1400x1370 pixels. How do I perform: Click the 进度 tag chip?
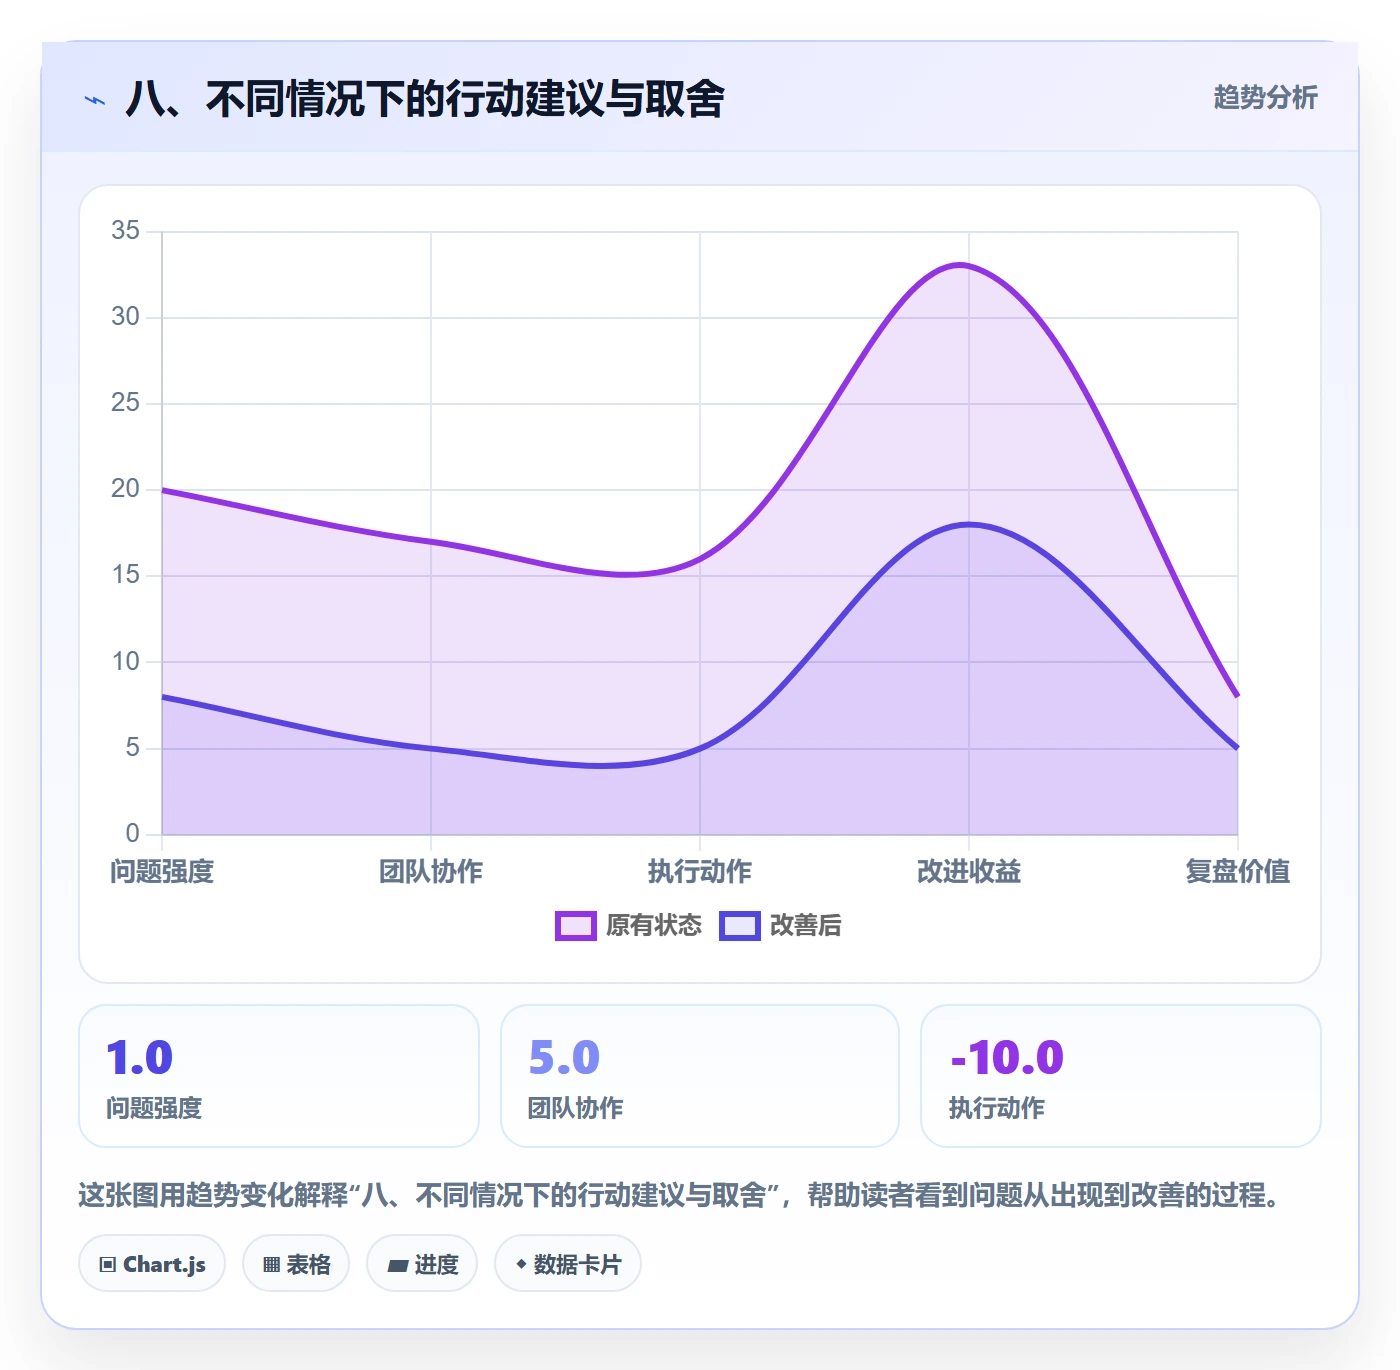[x=422, y=1264]
